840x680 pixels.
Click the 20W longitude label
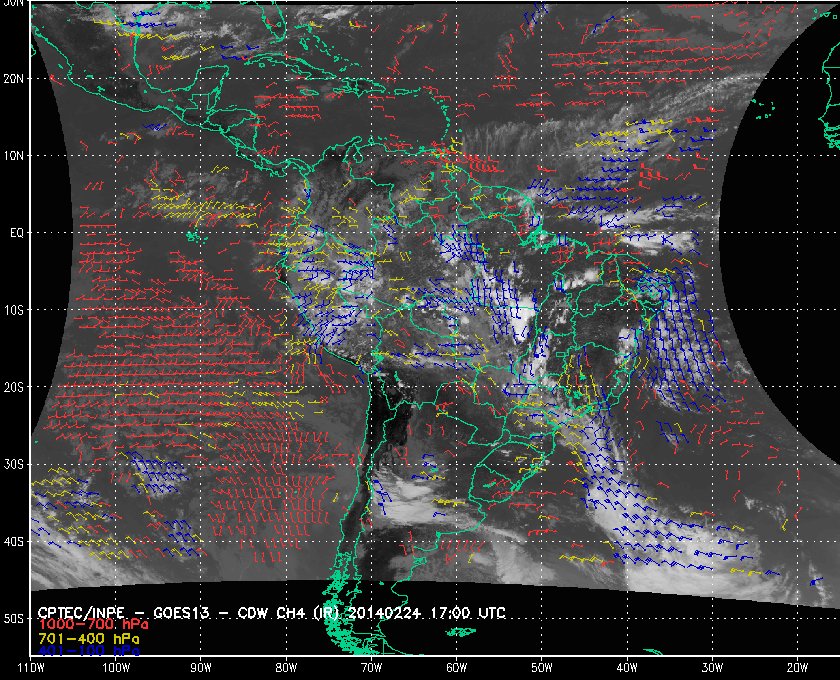797,668
